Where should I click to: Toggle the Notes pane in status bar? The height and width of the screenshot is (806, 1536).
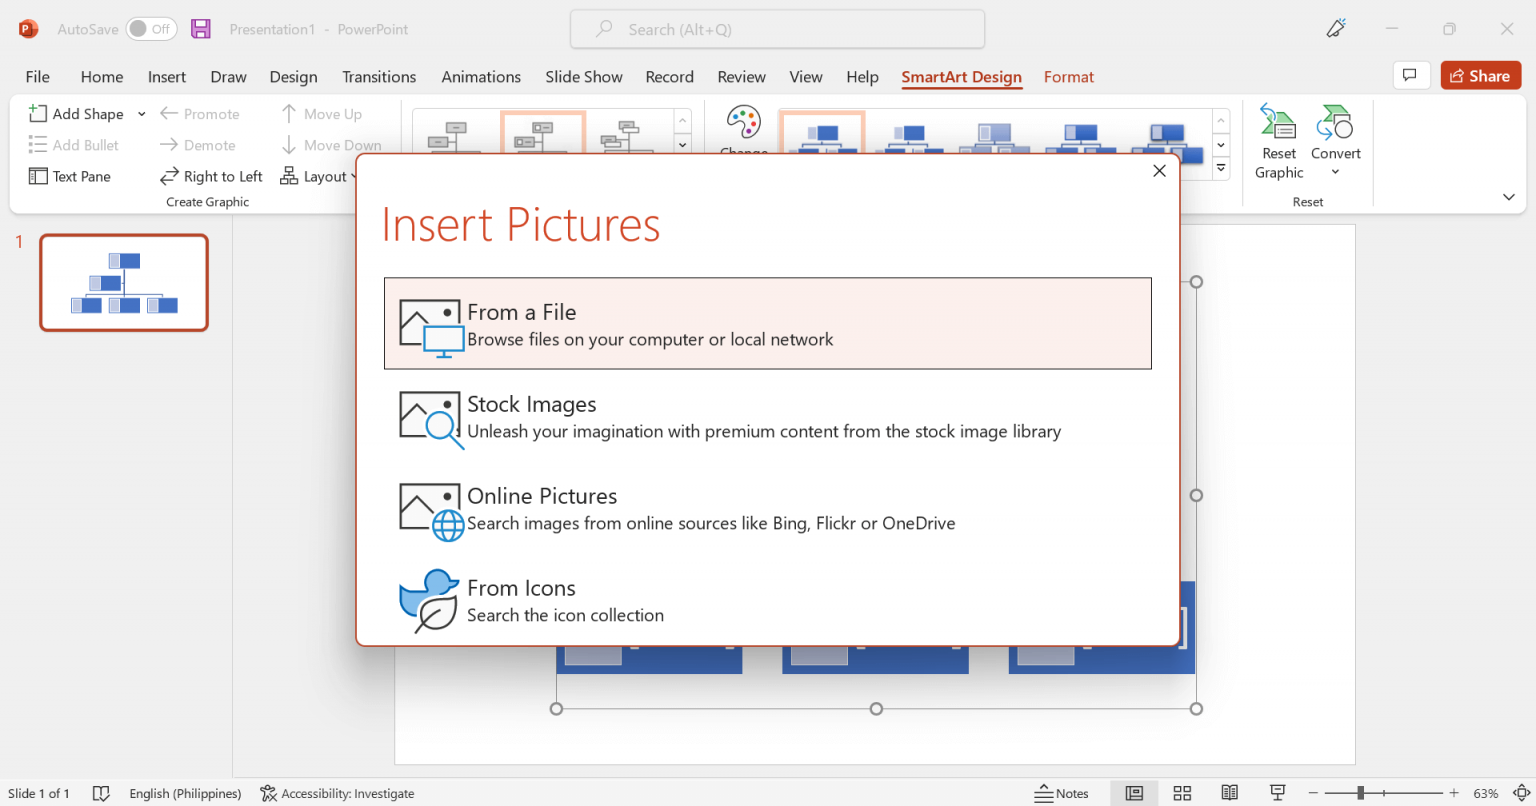click(x=1062, y=792)
